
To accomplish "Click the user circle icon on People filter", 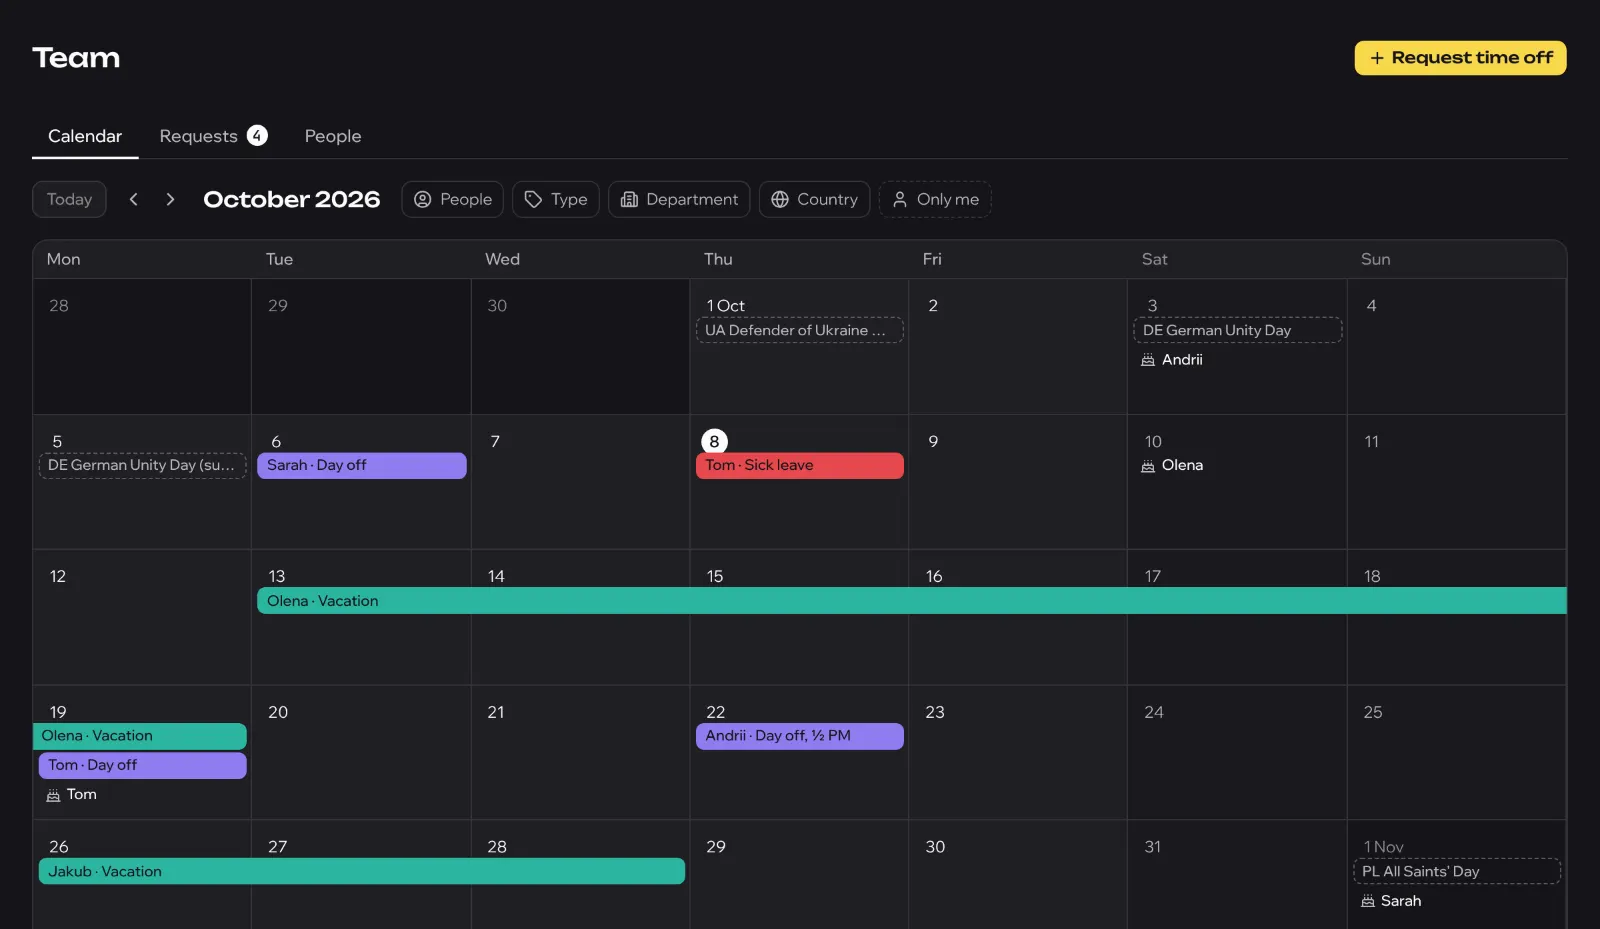I will click(x=423, y=199).
